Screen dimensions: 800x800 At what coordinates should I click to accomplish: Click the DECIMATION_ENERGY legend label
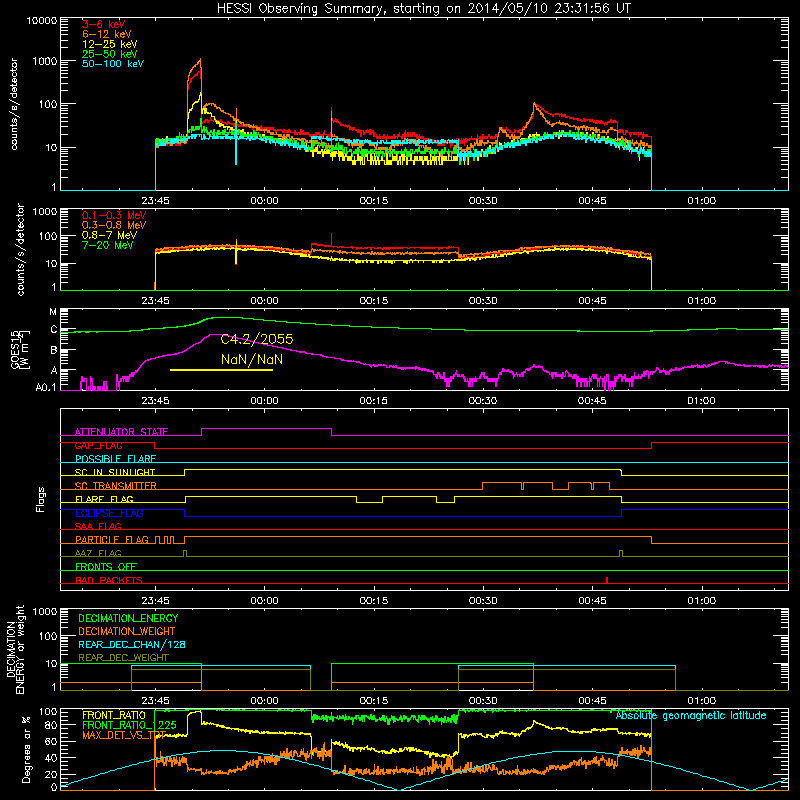(128, 618)
